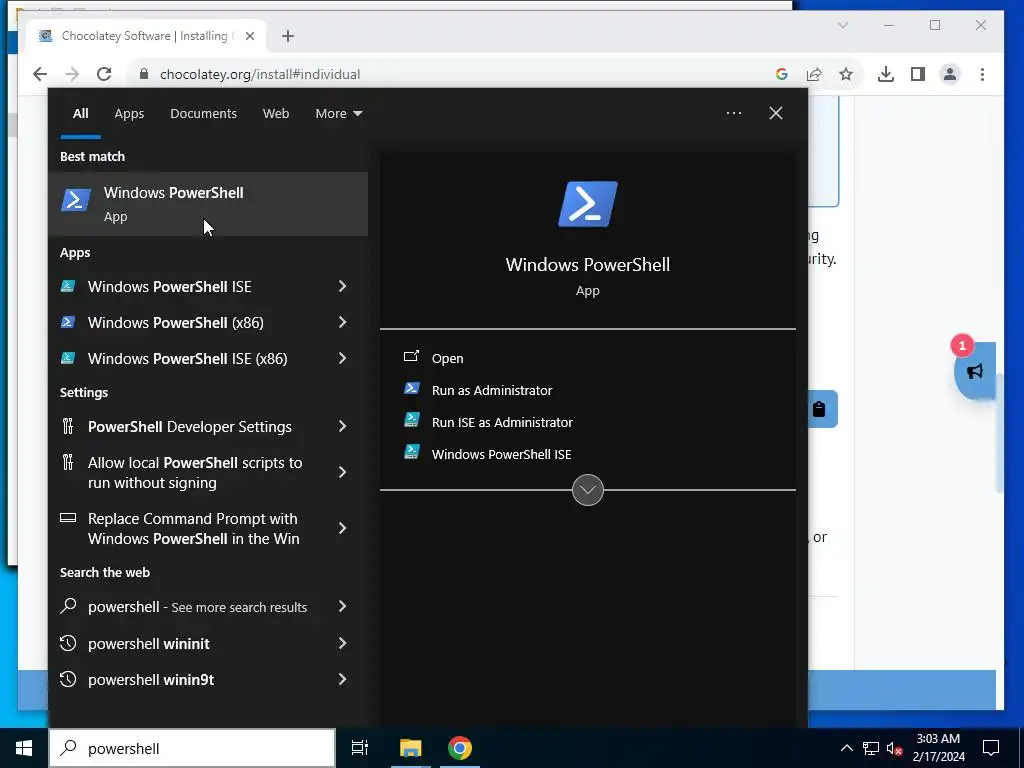Click the large PowerShell icon in preview pane

click(587, 204)
